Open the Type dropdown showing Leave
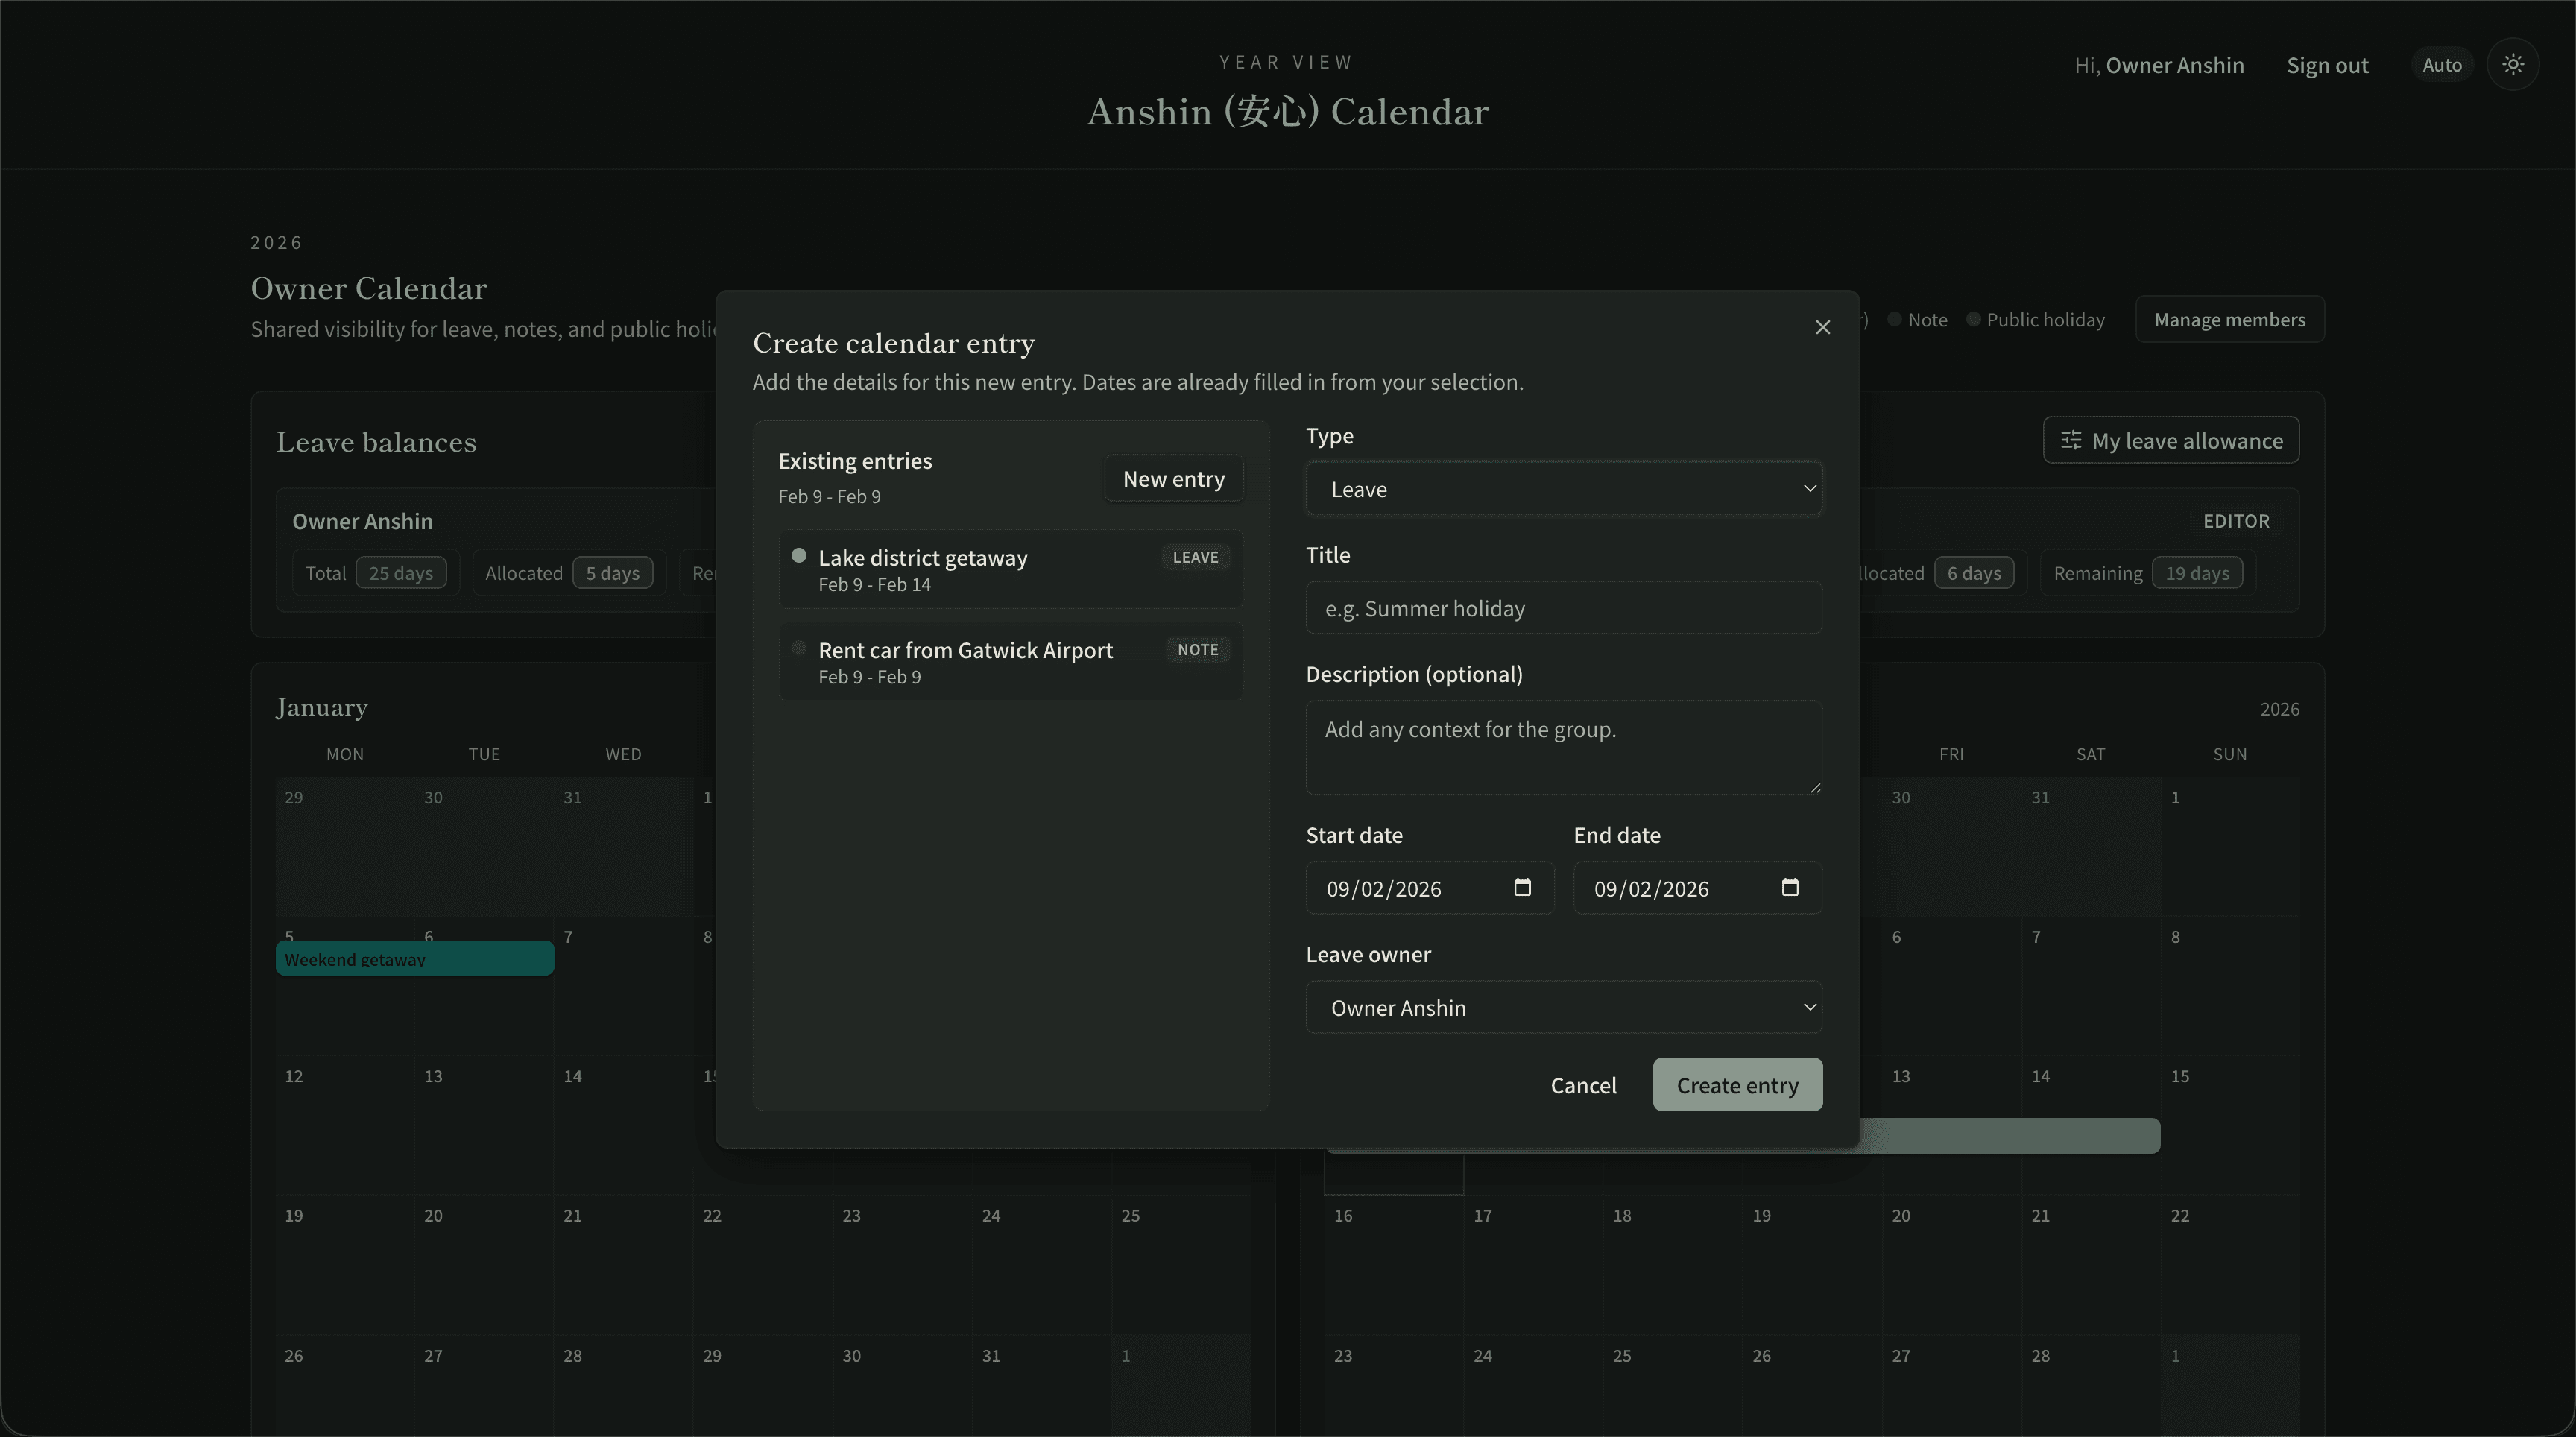2576x1437 pixels. 1564,489
